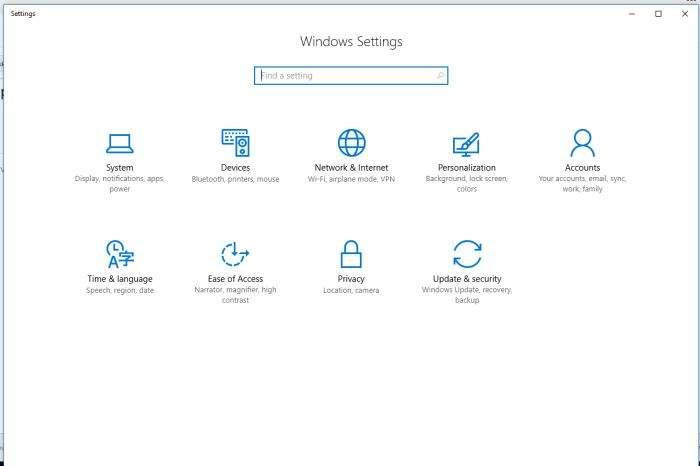Open the Time & language clock icon
The width and height of the screenshot is (700, 466).
[120, 254]
